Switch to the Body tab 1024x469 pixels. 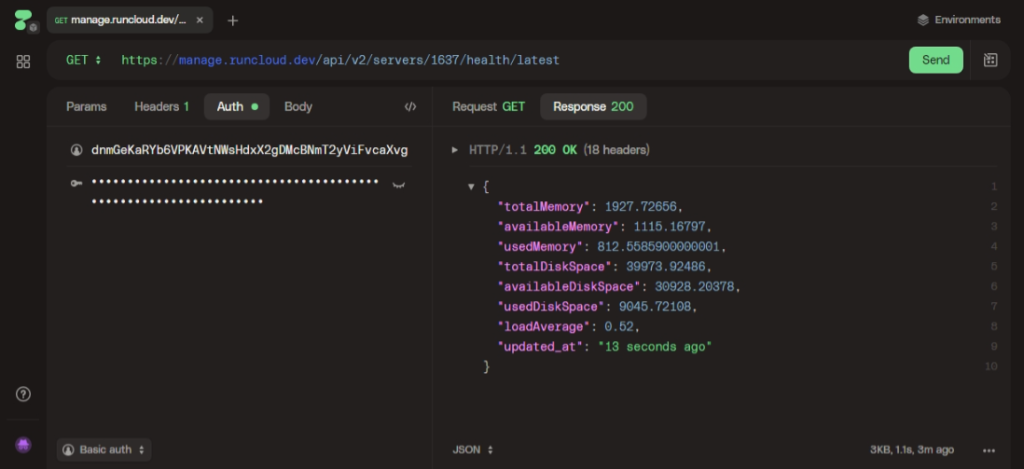coord(298,107)
